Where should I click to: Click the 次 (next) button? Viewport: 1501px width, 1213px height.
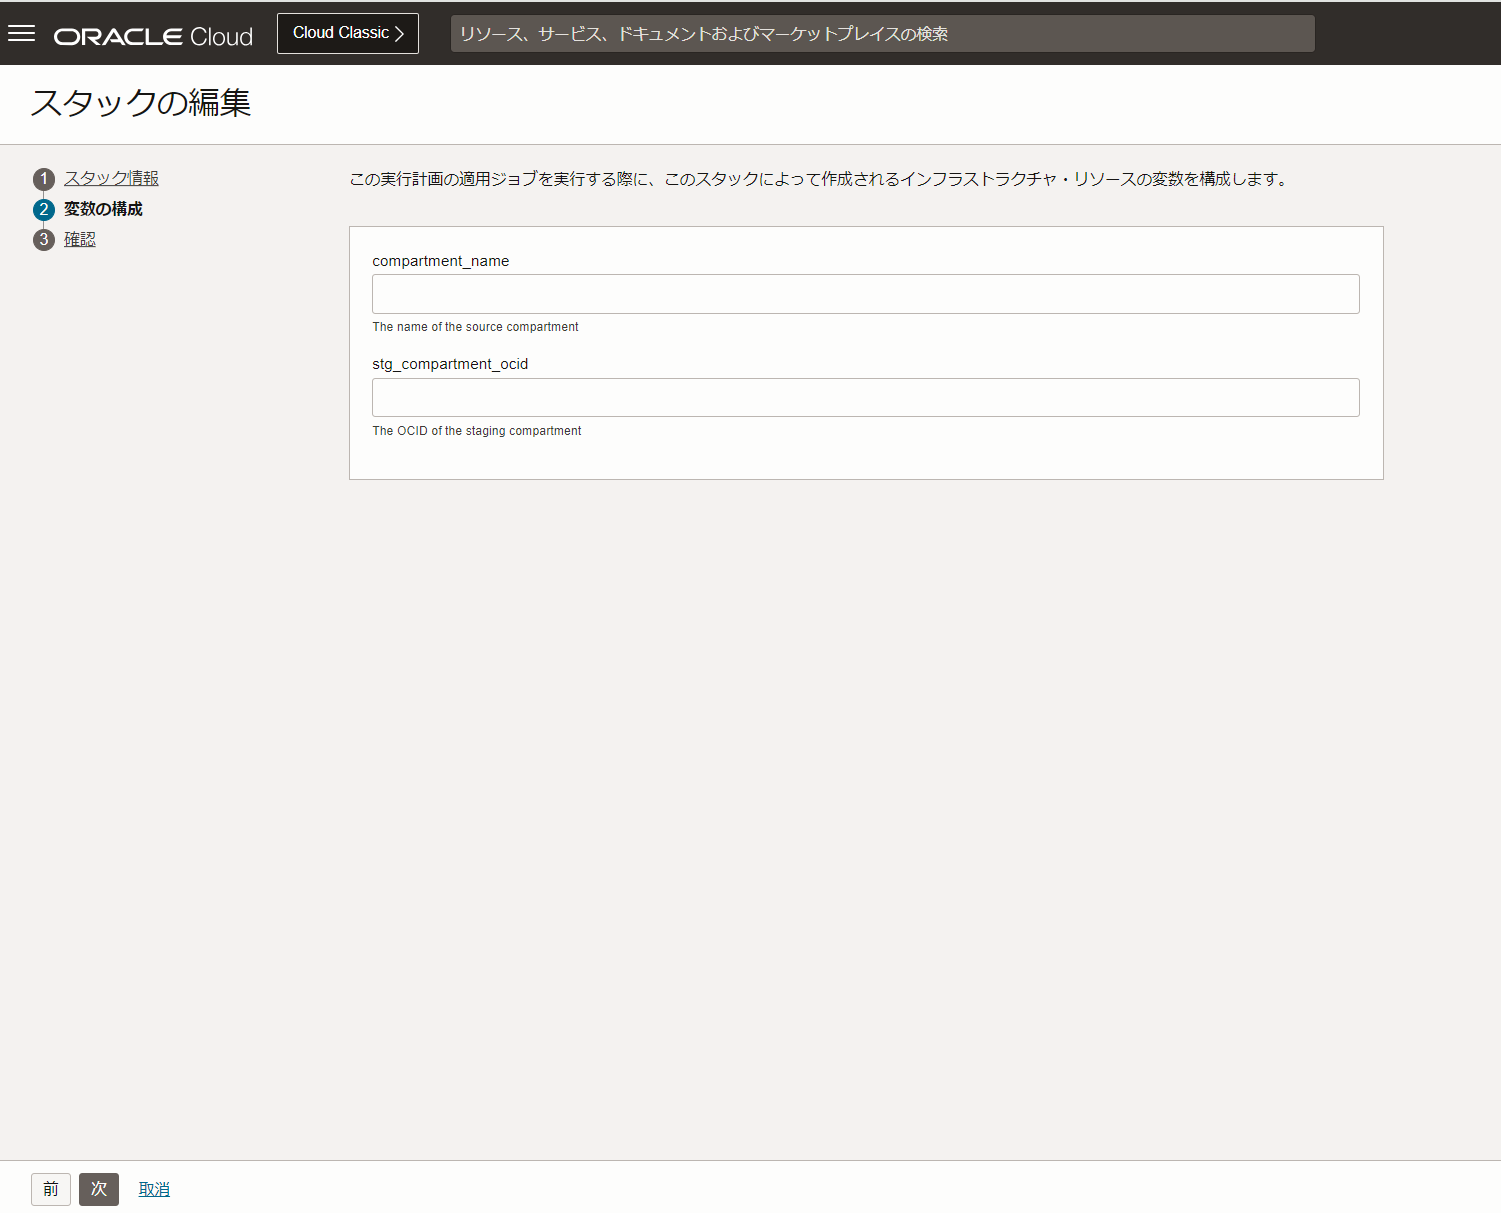click(99, 1189)
